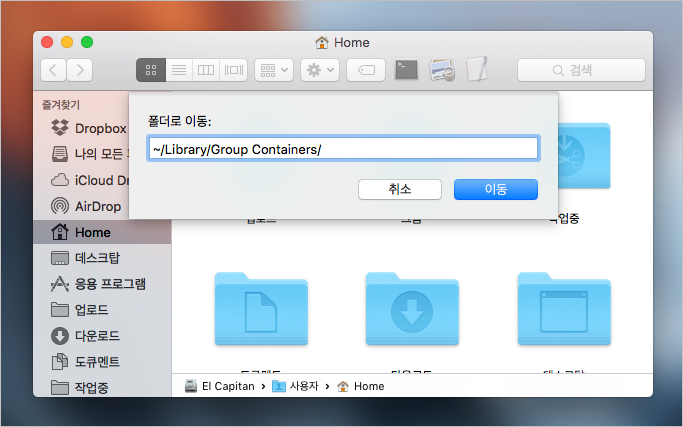
Task: Click the edit tags button
Action: coord(366,70)
